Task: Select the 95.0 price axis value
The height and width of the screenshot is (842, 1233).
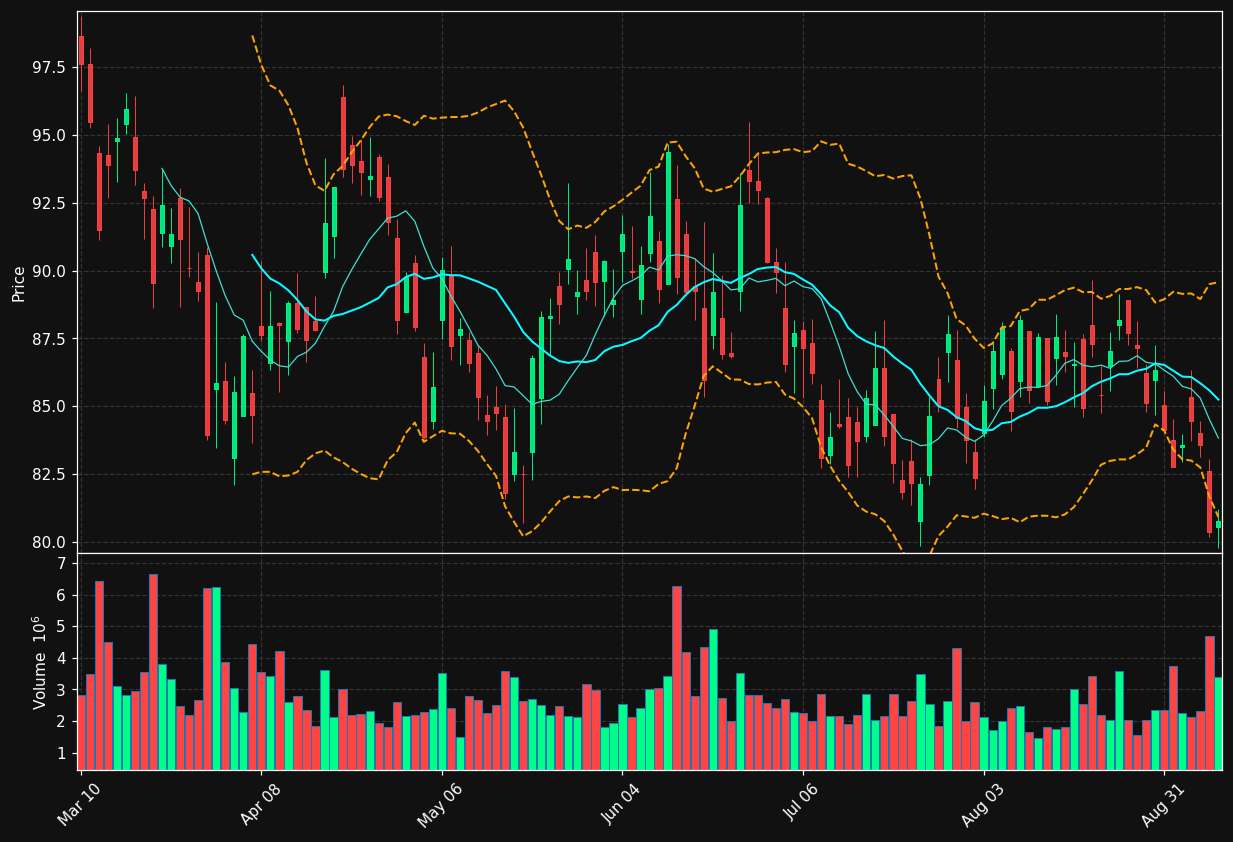Action: 48,136
